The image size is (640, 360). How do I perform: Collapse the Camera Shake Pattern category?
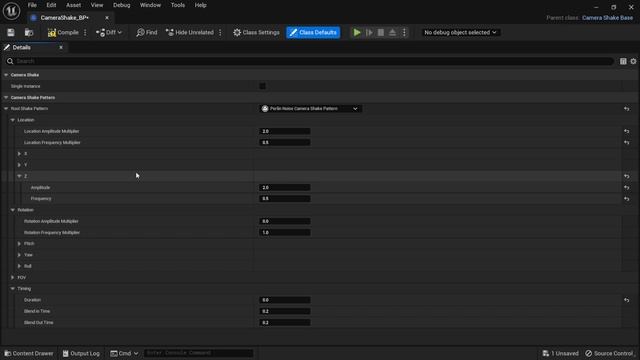tap(6, 98)
